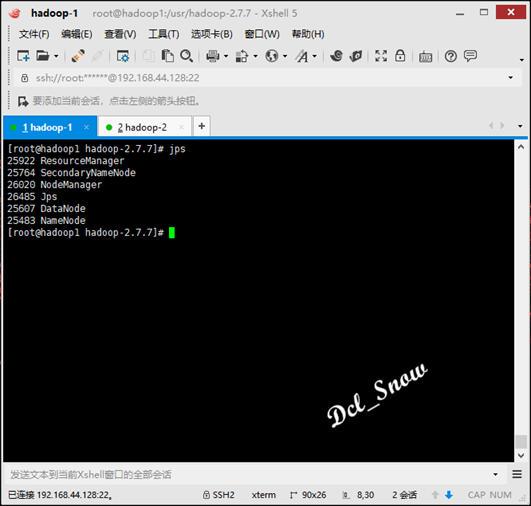
Task: Toggle full screen mode icon
Action: (381, 56)
